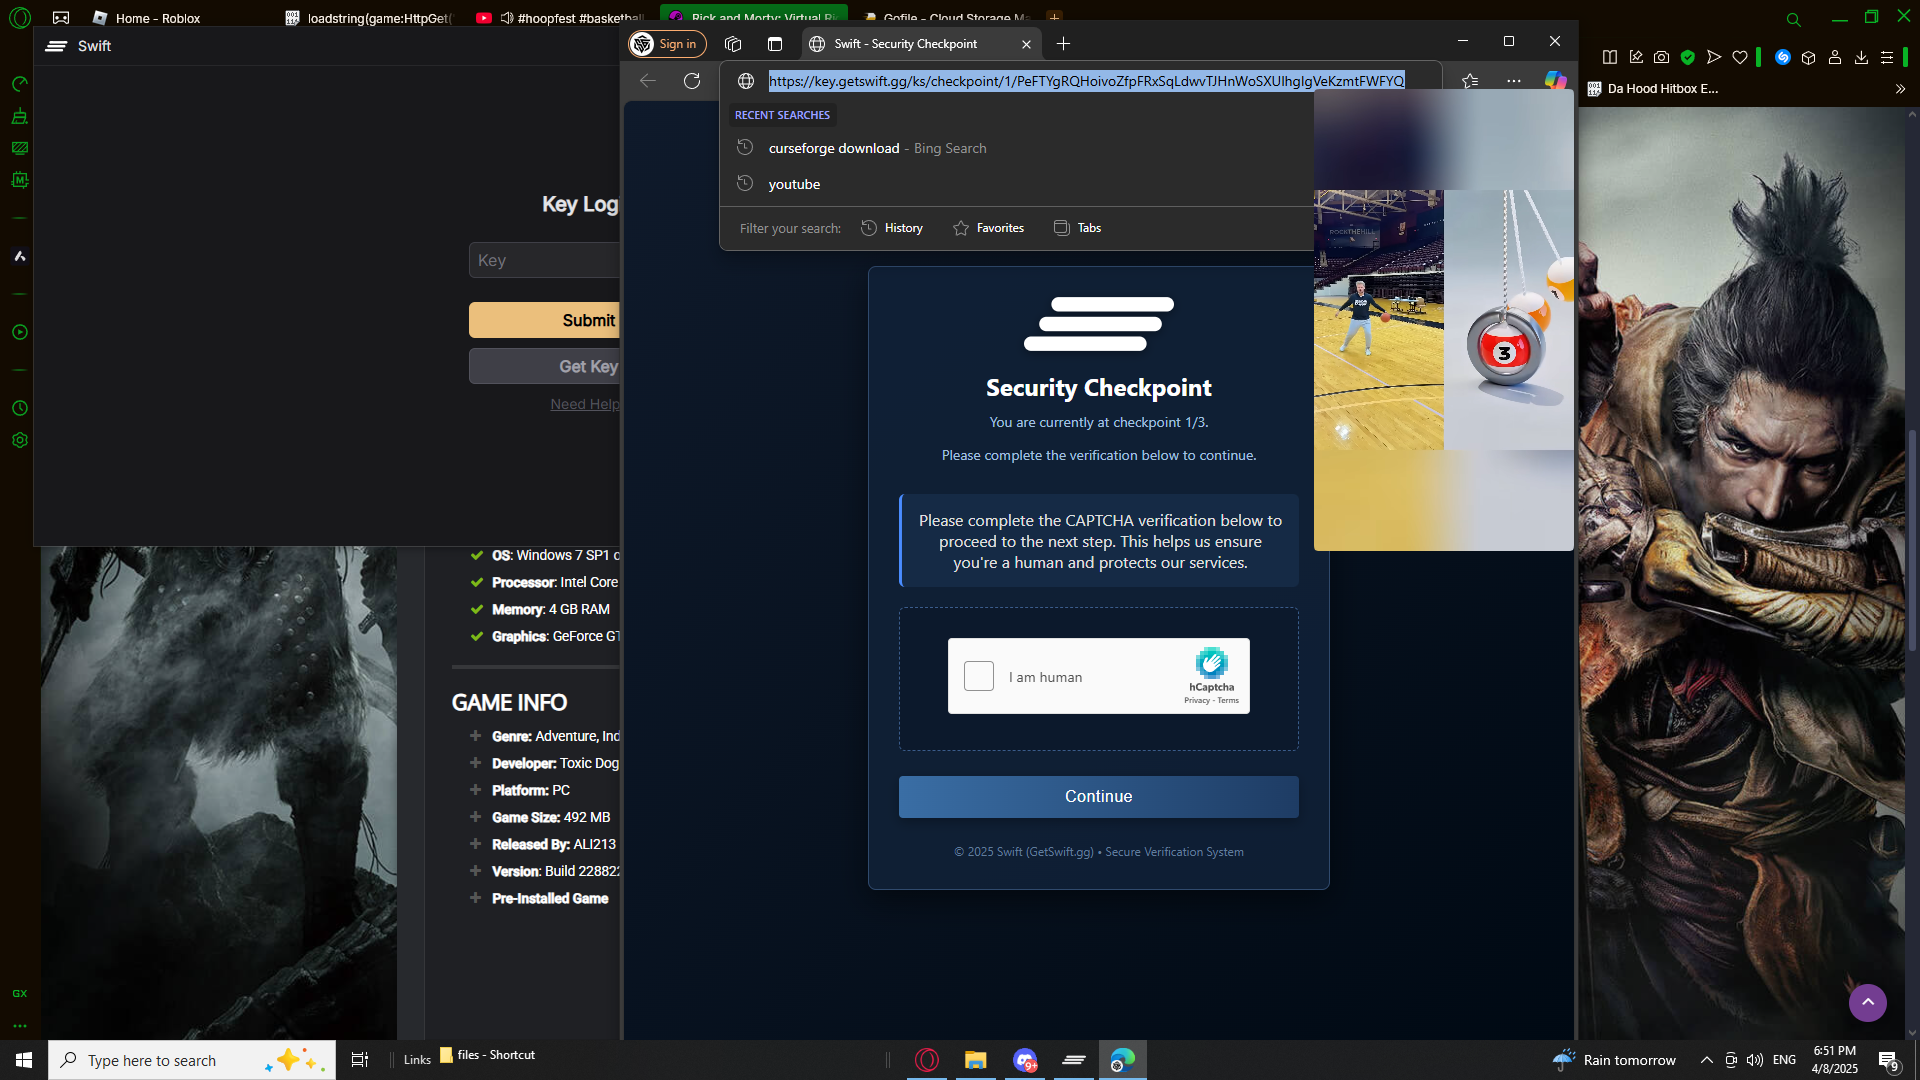
Task: Expand the Genre entry plus icon
Action: tap(476, 736)
